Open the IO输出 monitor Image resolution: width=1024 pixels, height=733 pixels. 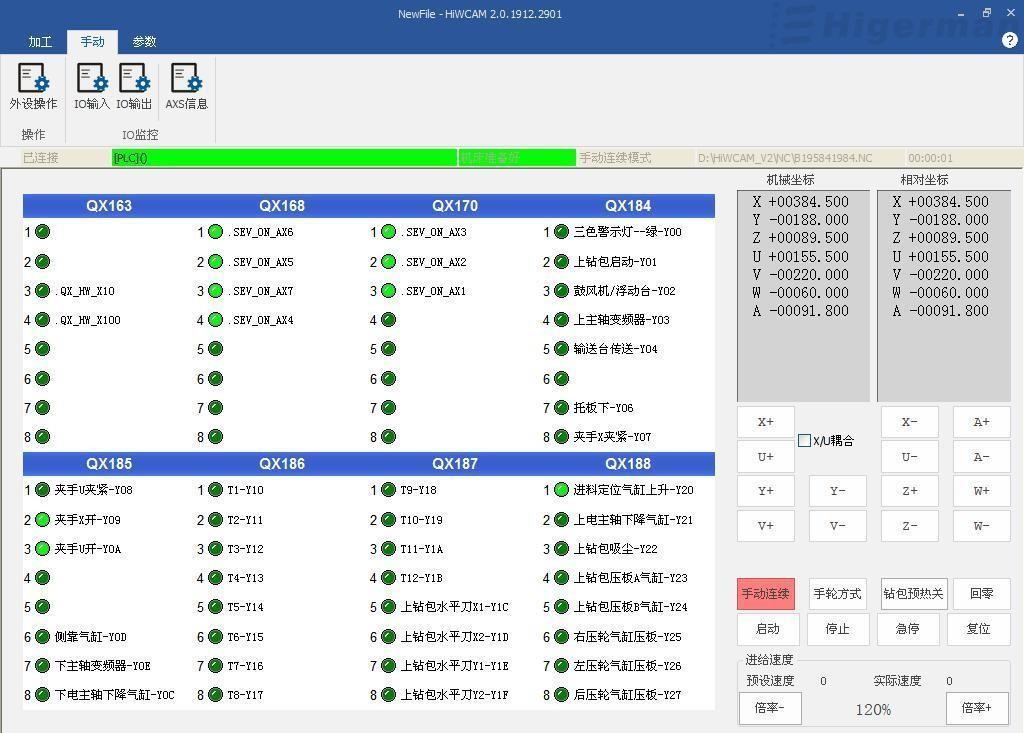coord(135,86)
